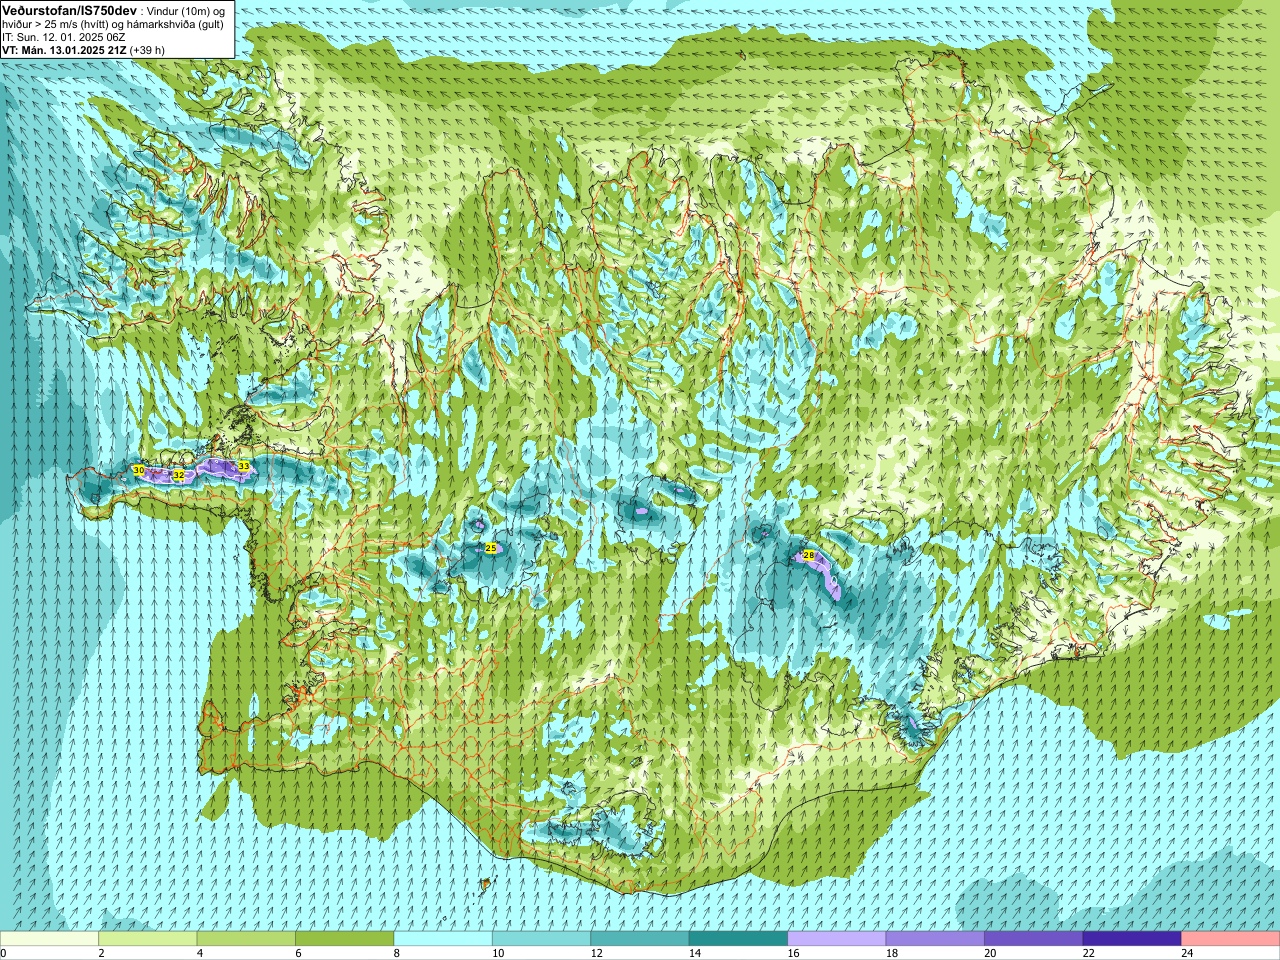Click the dark green 6–8 m/s legend swatch
The height and width of the screenshot is (960, 1280).
[344, 939]
